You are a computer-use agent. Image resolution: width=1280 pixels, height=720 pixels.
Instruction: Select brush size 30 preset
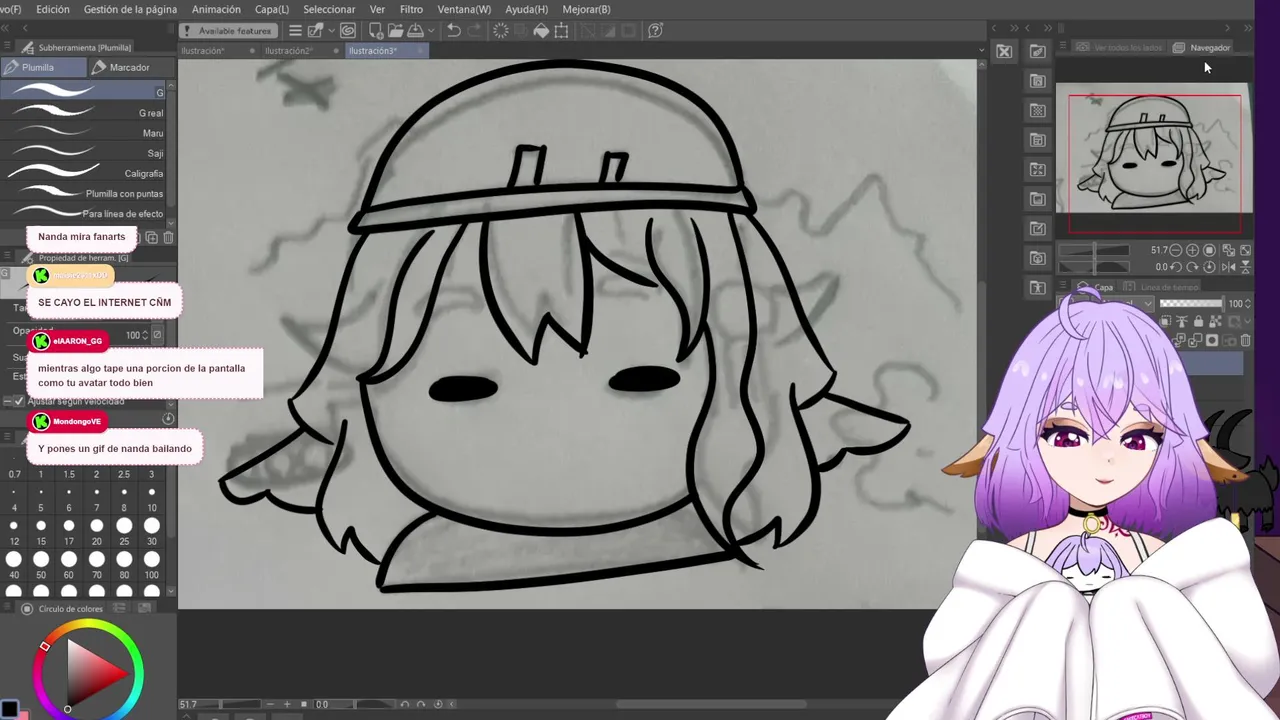152,532
